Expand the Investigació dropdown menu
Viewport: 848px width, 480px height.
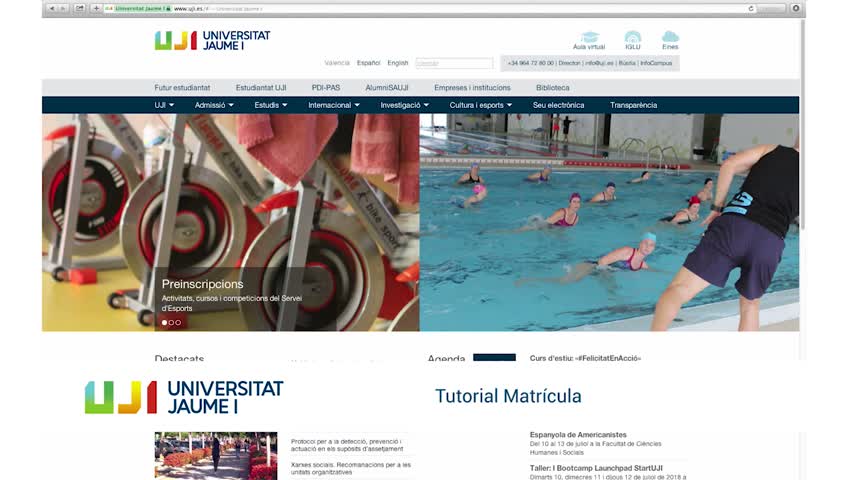(x=405, y=105)
